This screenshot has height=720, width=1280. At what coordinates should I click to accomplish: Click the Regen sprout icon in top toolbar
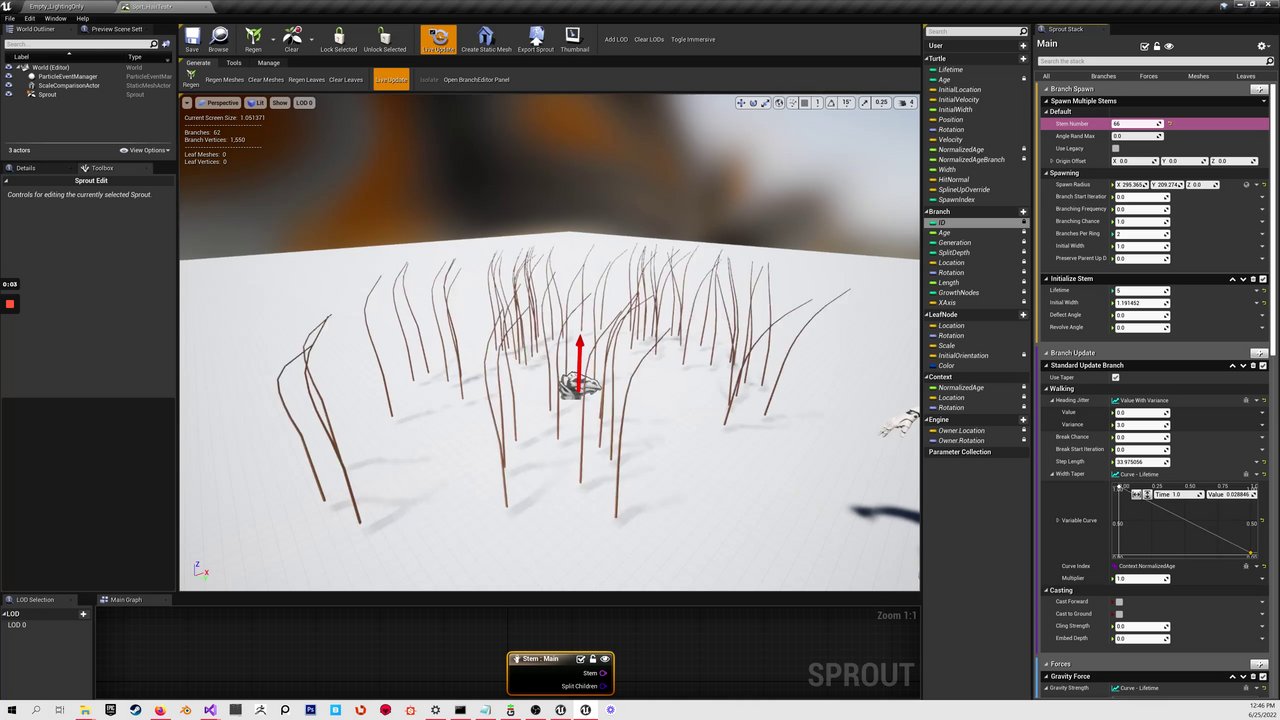pyautogui.click(x=253, y=38)
